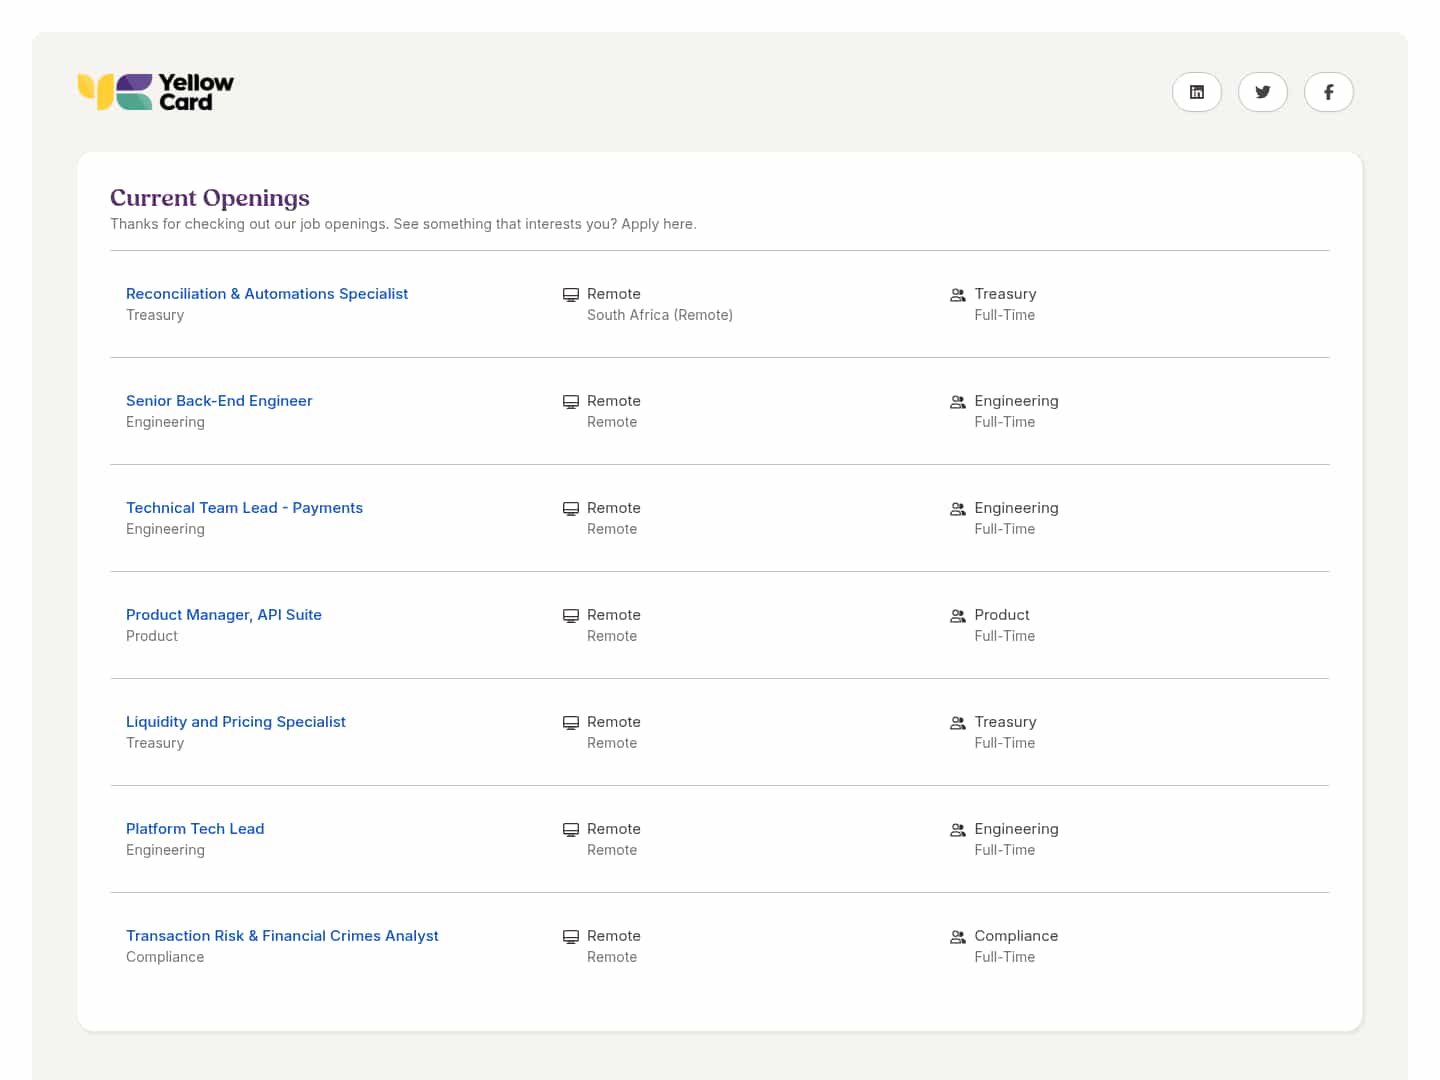Click the Yellow Card logo
1440x1080 pixels.
(x=156, y=92)
